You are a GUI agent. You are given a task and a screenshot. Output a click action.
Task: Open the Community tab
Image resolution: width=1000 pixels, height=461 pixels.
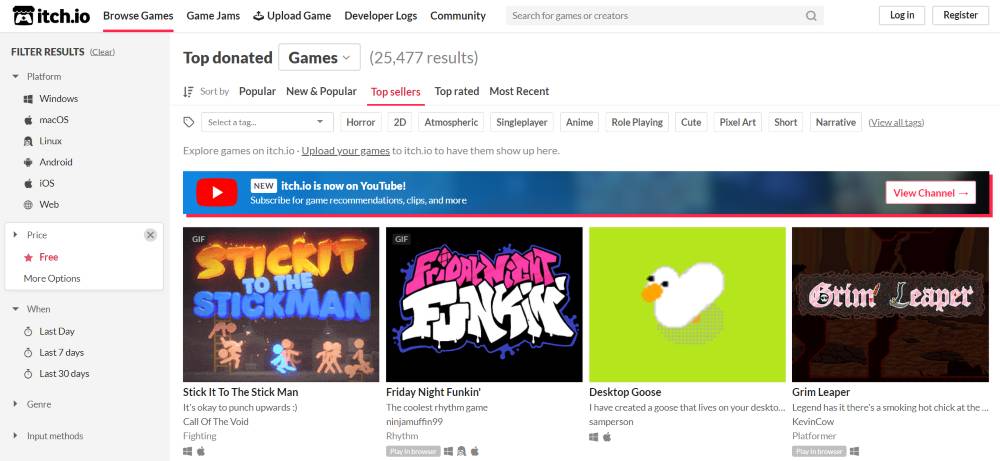coord(458,16)
